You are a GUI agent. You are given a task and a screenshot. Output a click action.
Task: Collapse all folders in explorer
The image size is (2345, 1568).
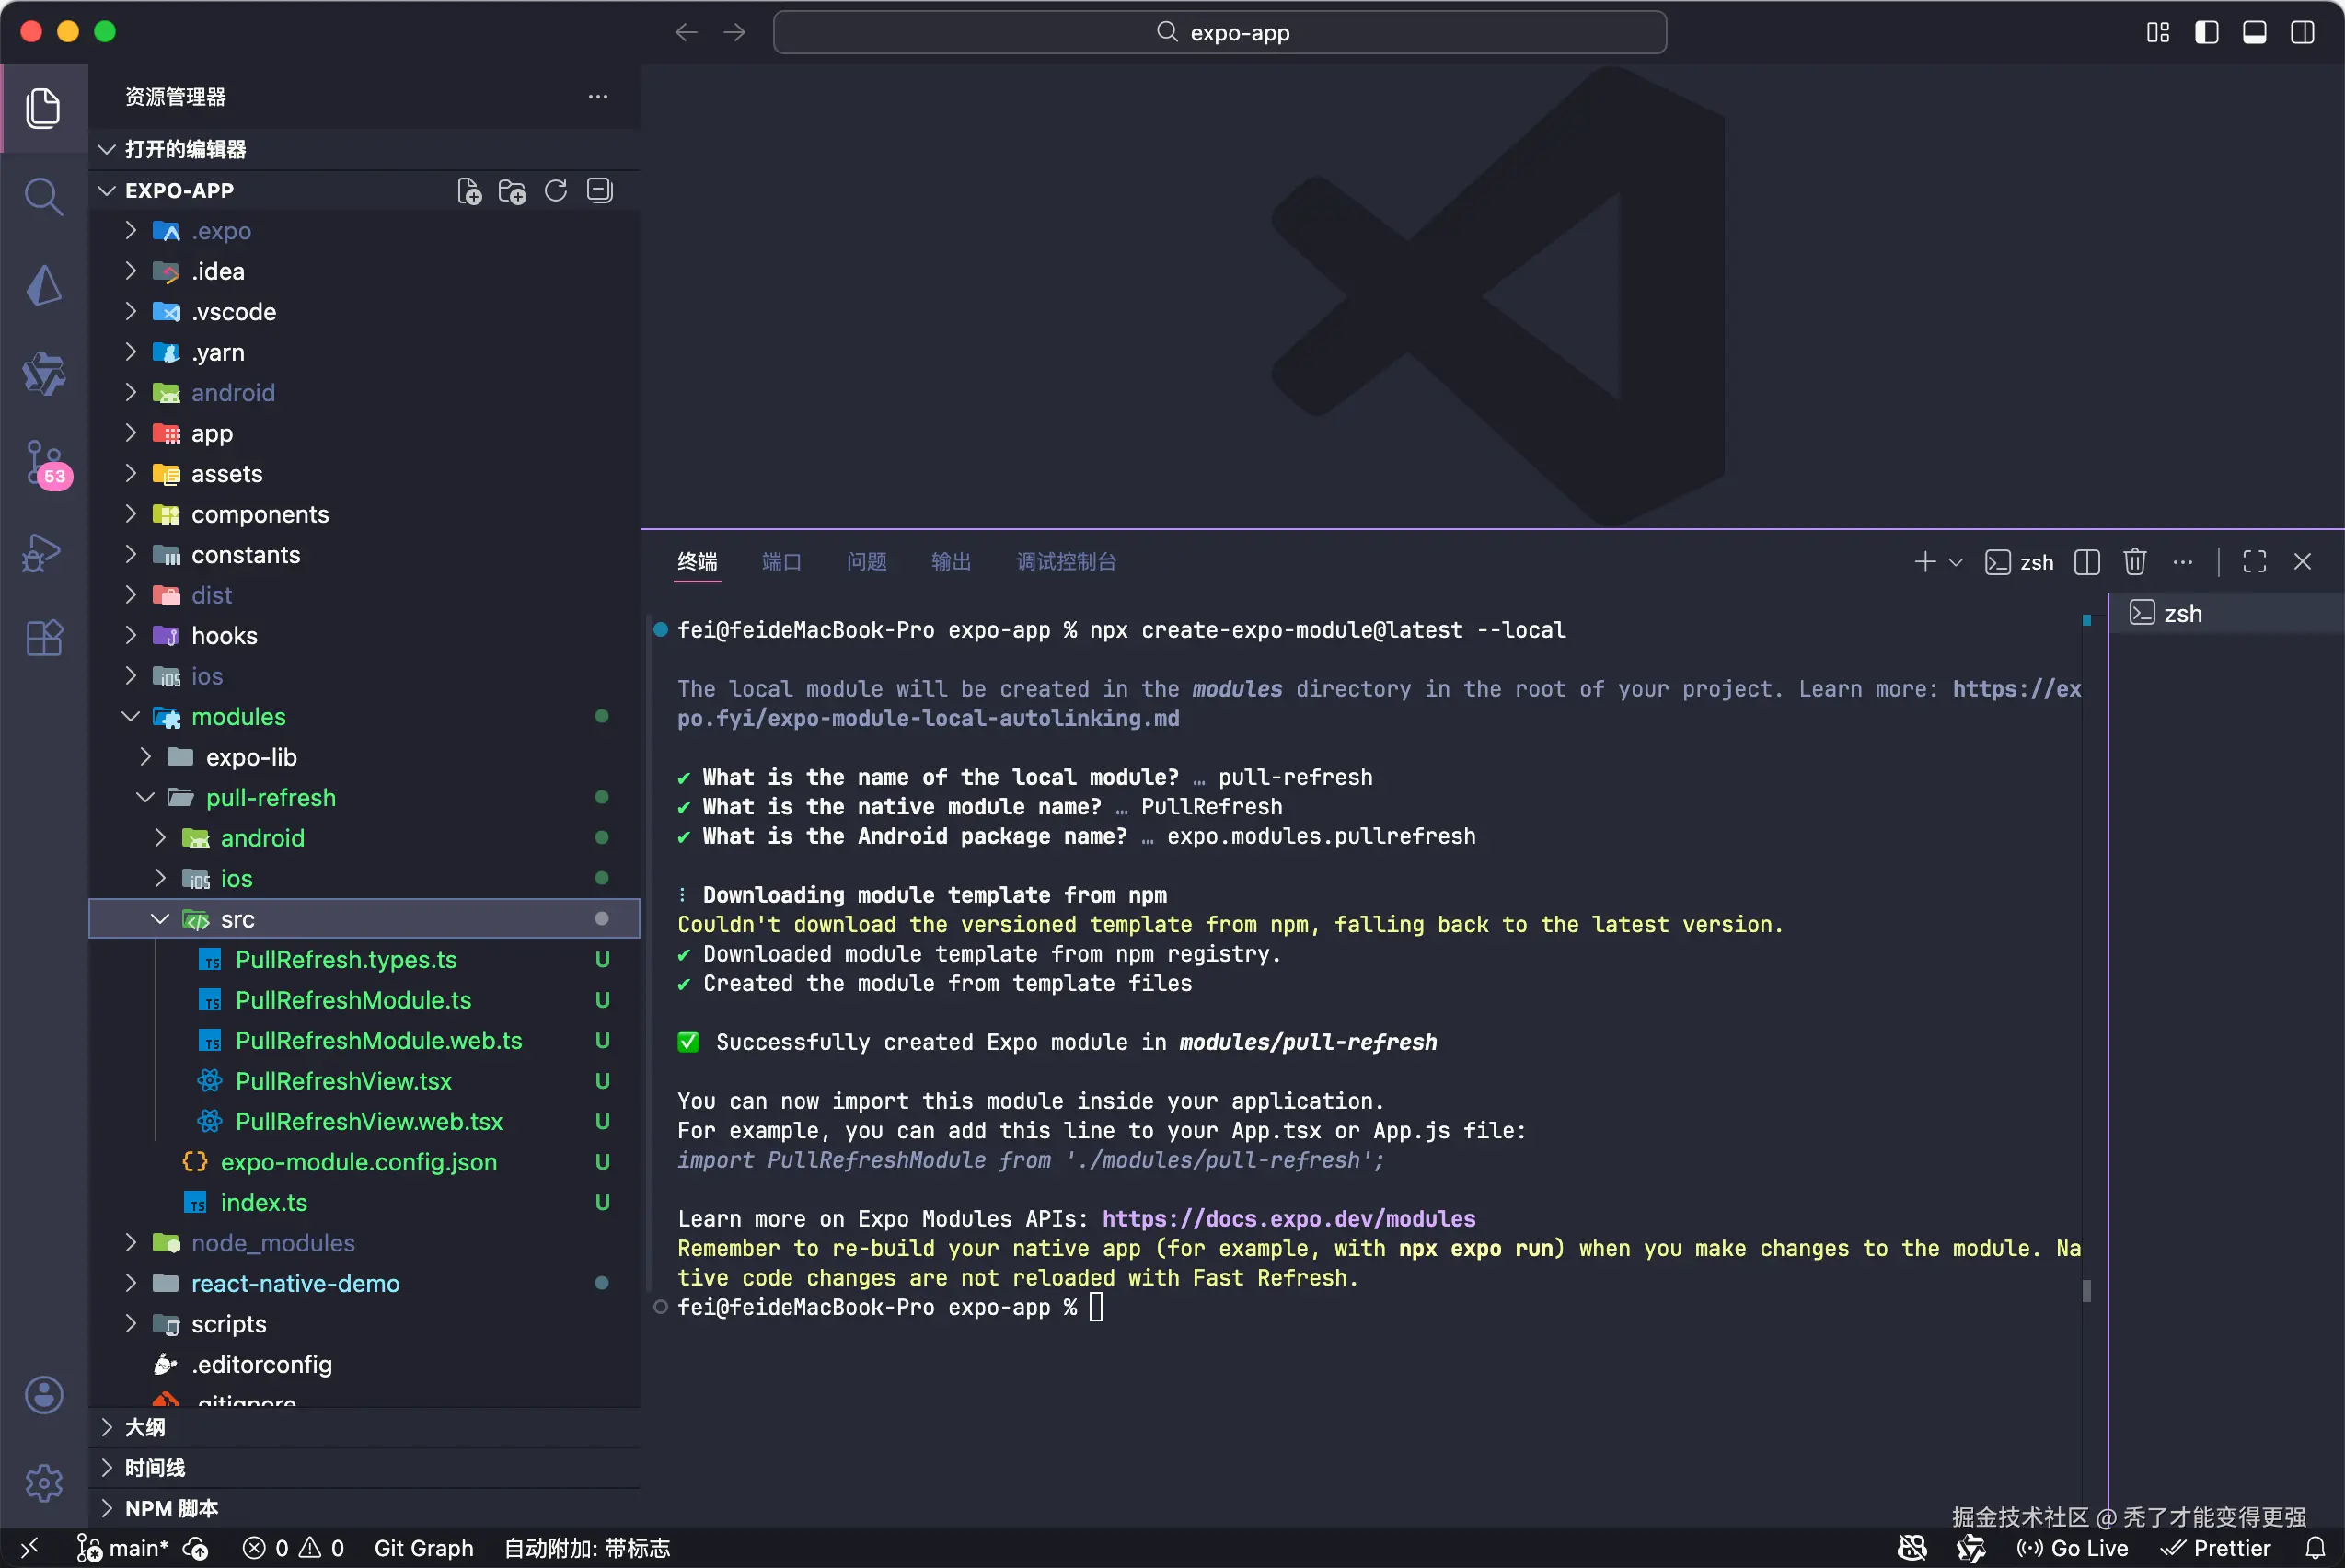[x=599, y=191]
